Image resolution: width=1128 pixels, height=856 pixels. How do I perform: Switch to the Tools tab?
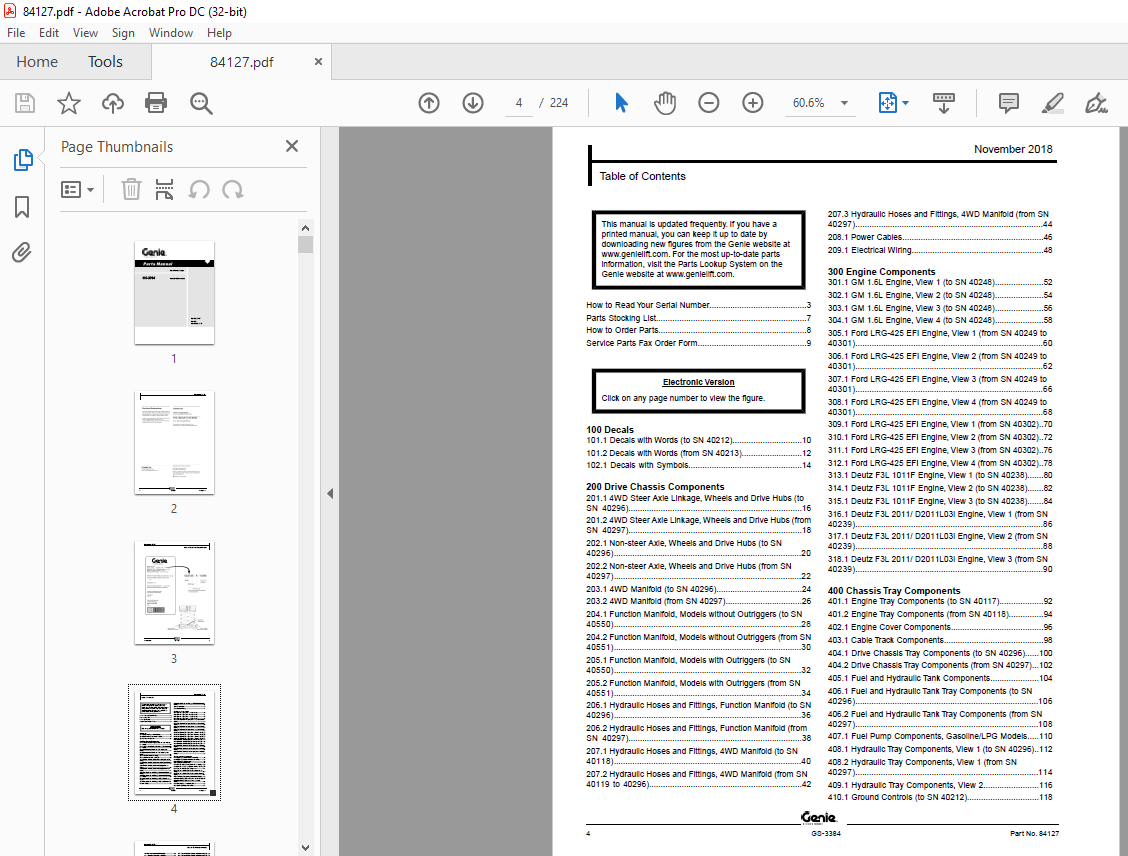105,62
